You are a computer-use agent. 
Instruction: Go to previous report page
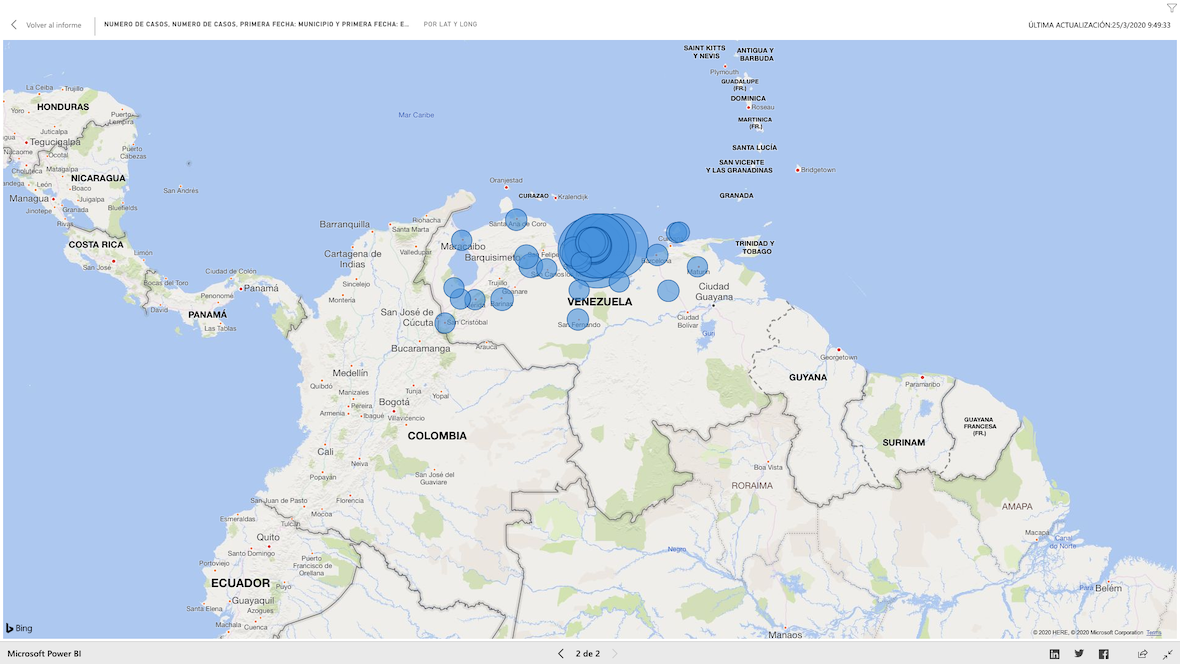(x=561, y=654)
